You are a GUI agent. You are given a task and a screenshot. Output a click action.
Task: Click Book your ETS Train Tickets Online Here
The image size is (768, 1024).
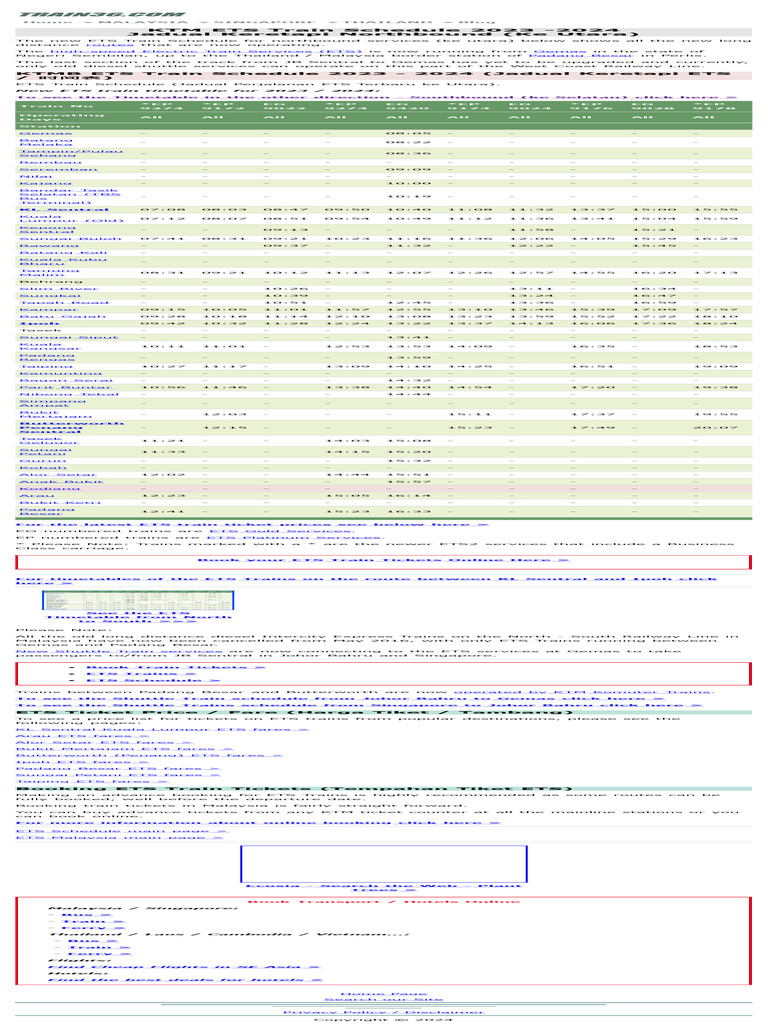[x=383, y=560]
